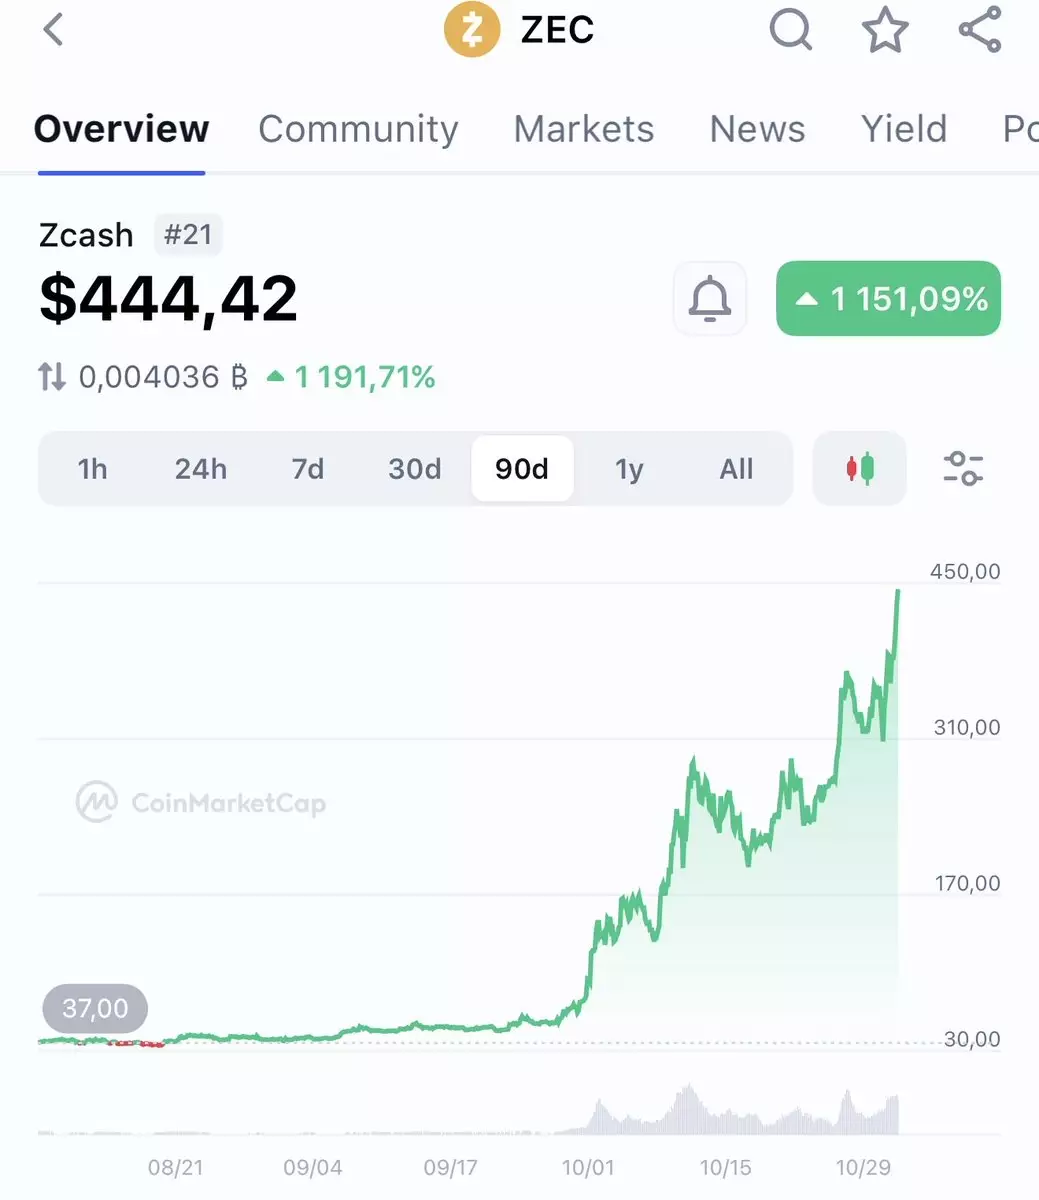Show the 1y price chart

(629, 468)
